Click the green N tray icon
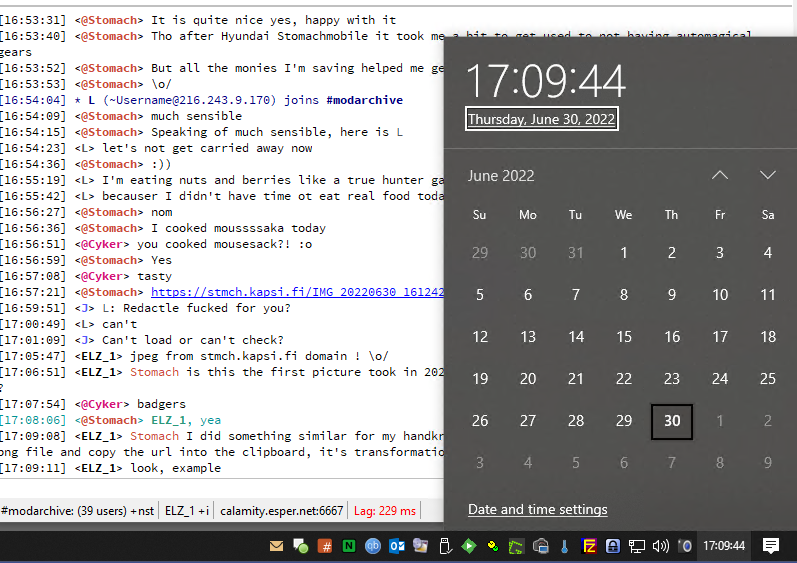Screen dimensions: 797x563 coord(349,546)
